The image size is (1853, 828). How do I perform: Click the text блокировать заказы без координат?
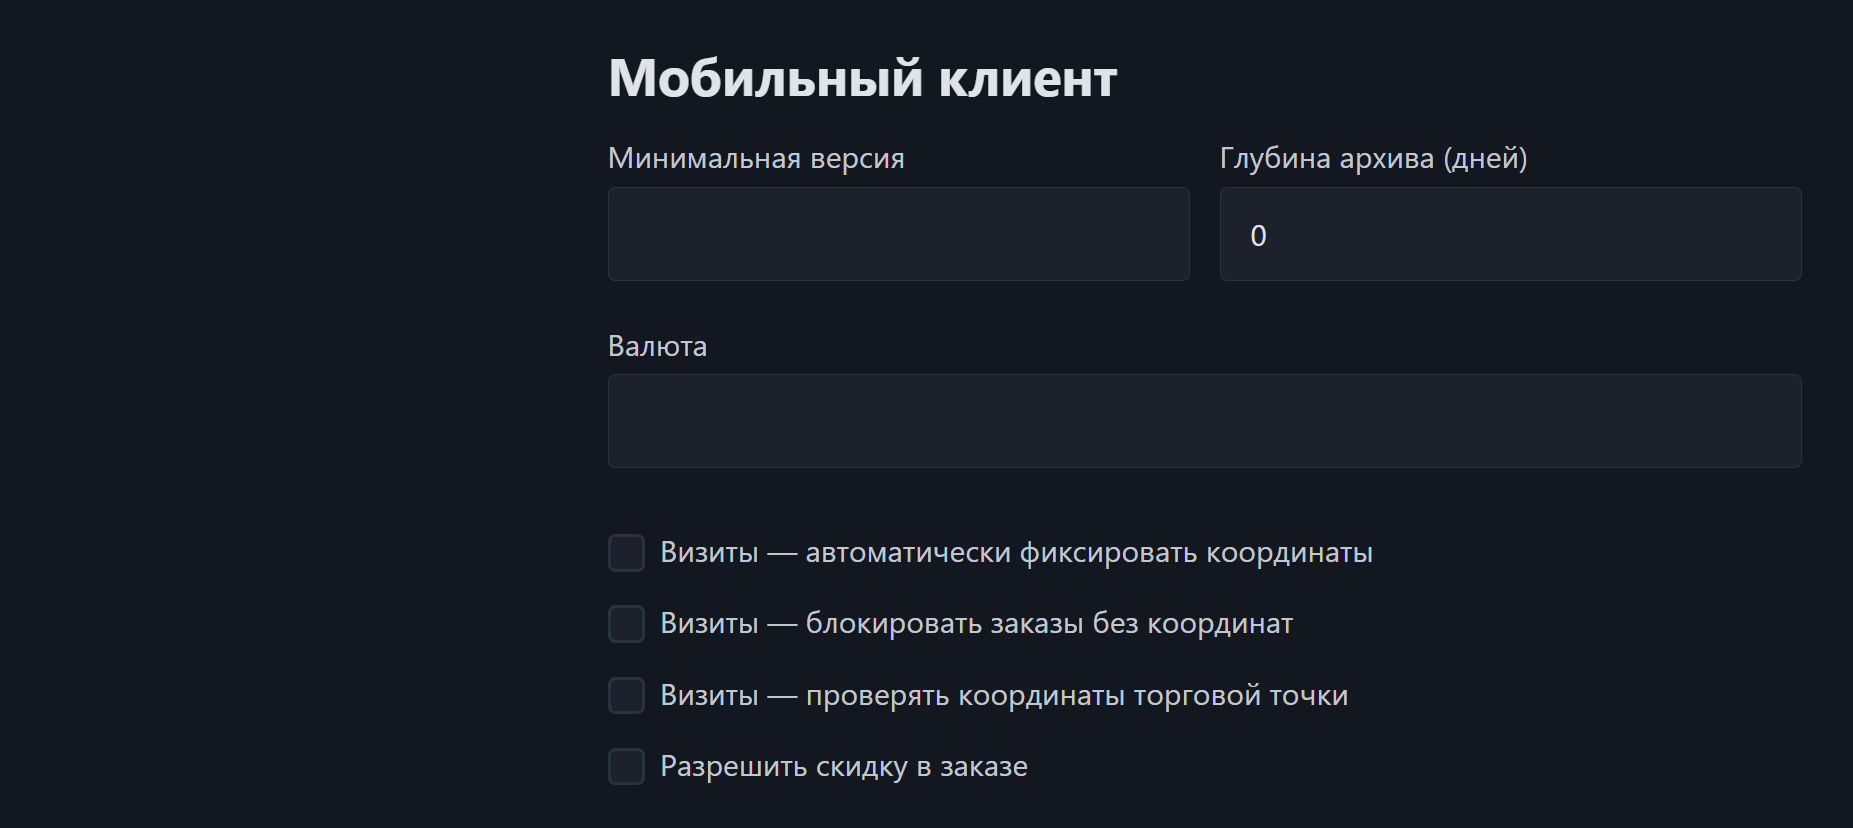[x=1049, y=624]
